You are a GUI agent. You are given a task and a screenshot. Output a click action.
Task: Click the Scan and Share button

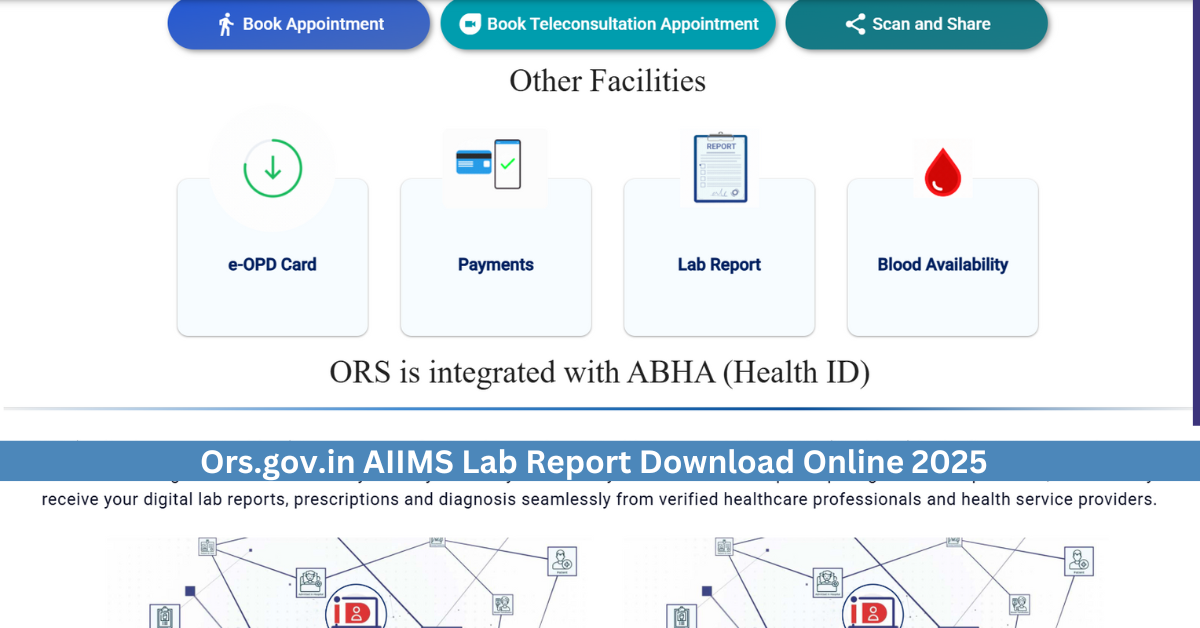point(916,23)
